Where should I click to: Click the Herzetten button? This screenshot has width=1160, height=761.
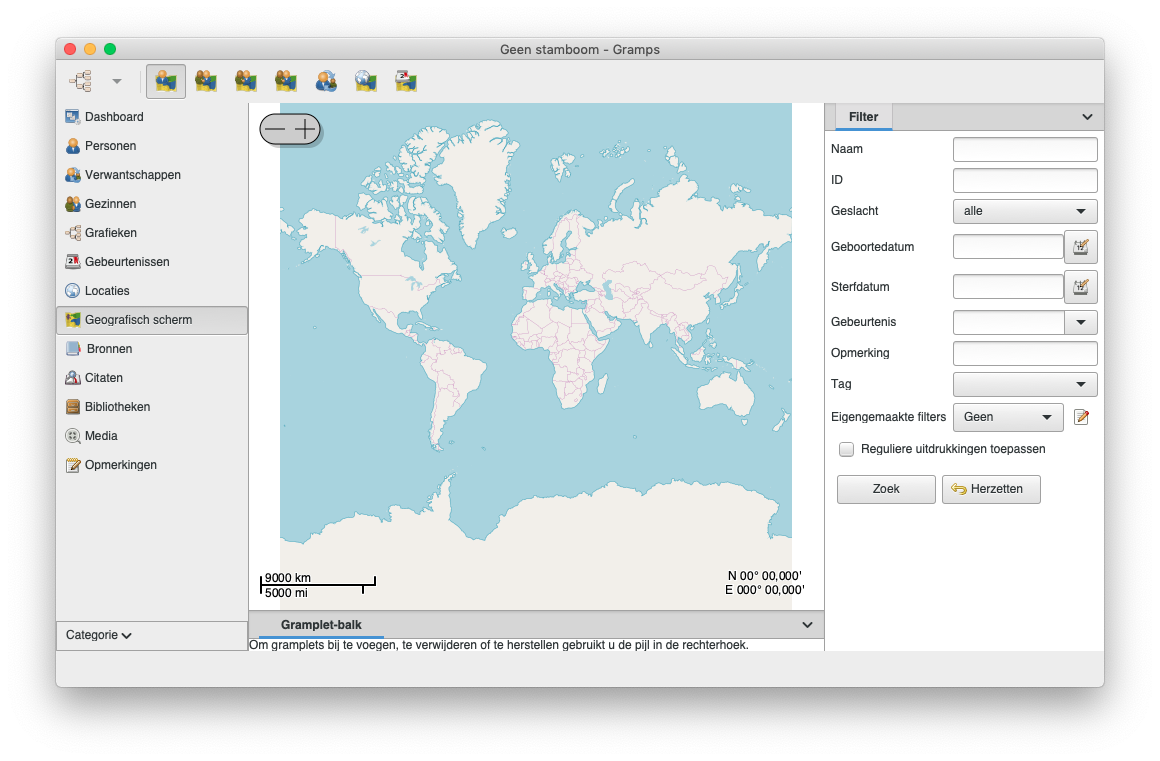tap(990, 489)
